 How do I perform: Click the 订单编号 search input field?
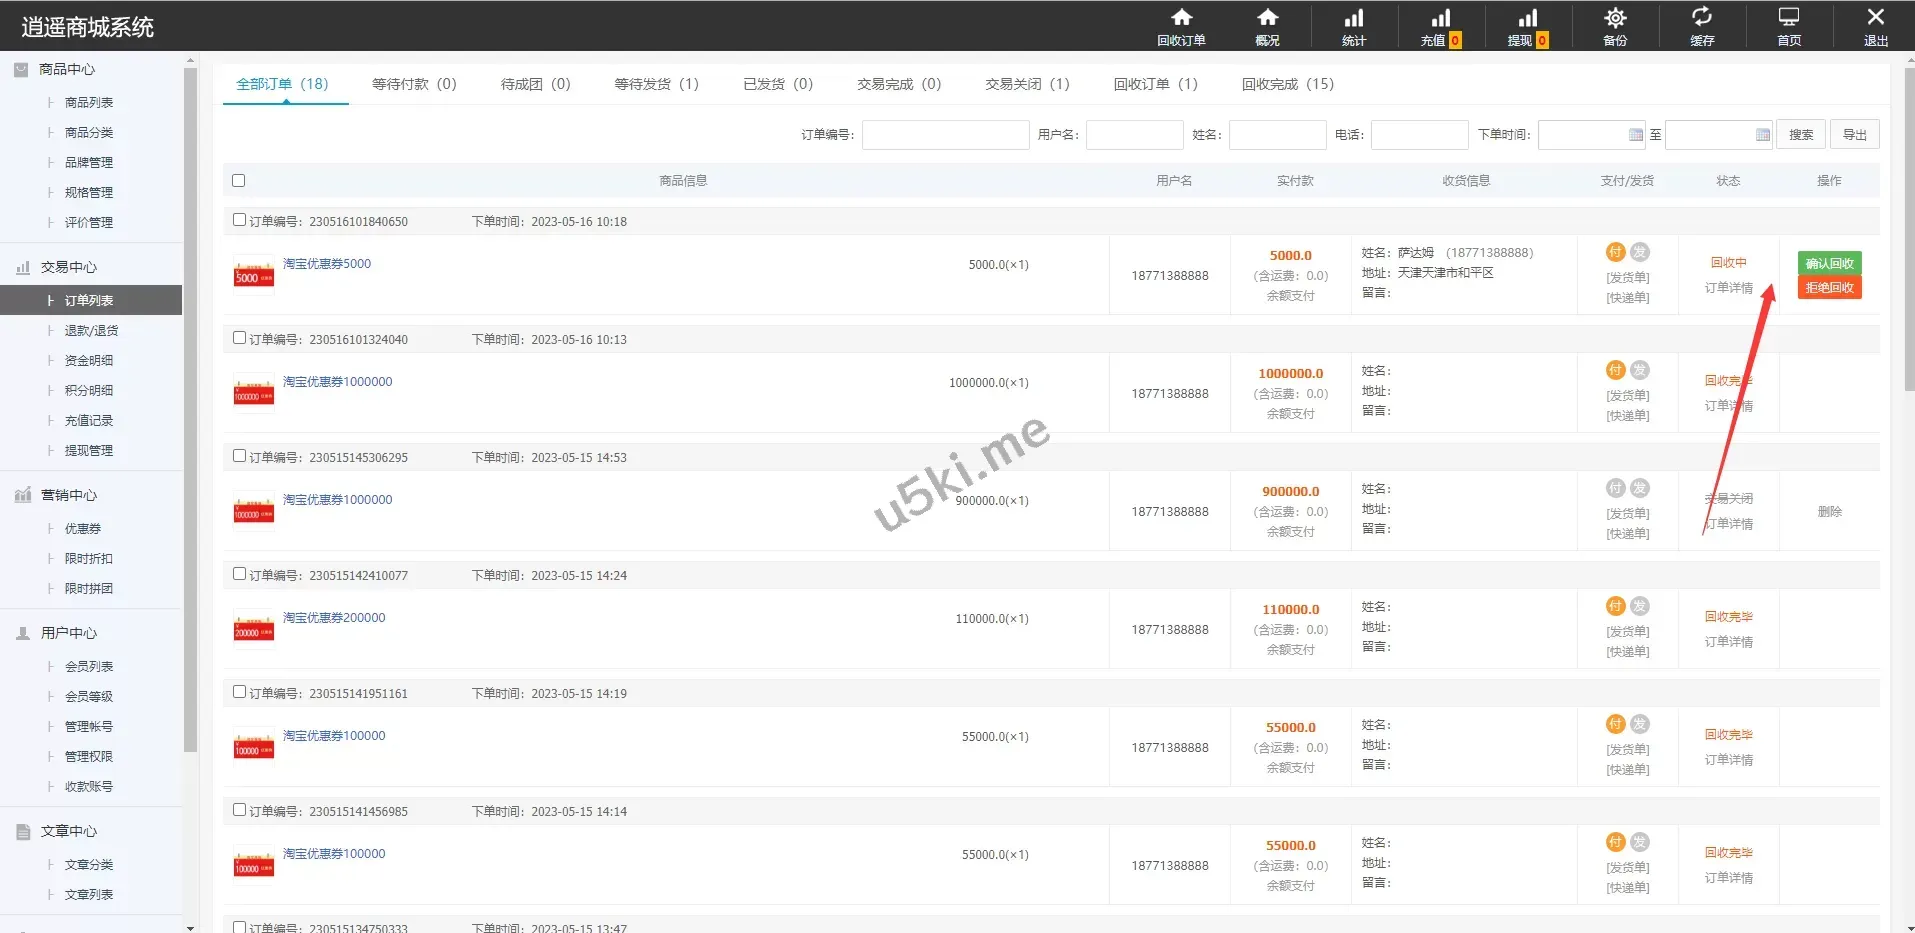click(x=945, y=135)
